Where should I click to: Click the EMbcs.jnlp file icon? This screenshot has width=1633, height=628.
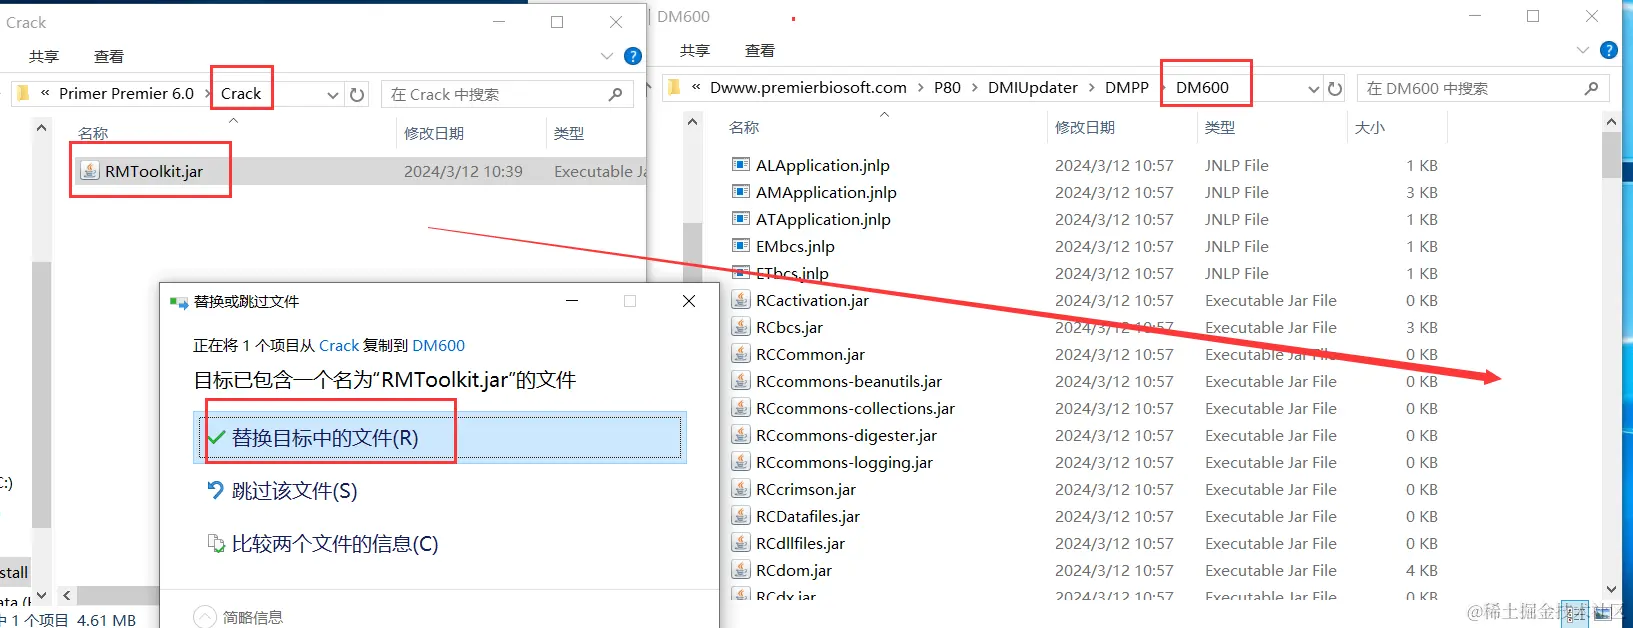[741, 246]
